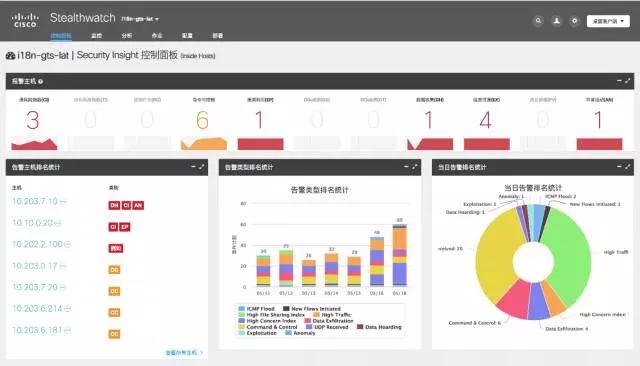
Task: Toggle Command & Control legend entry
Action: coord(268,327)
